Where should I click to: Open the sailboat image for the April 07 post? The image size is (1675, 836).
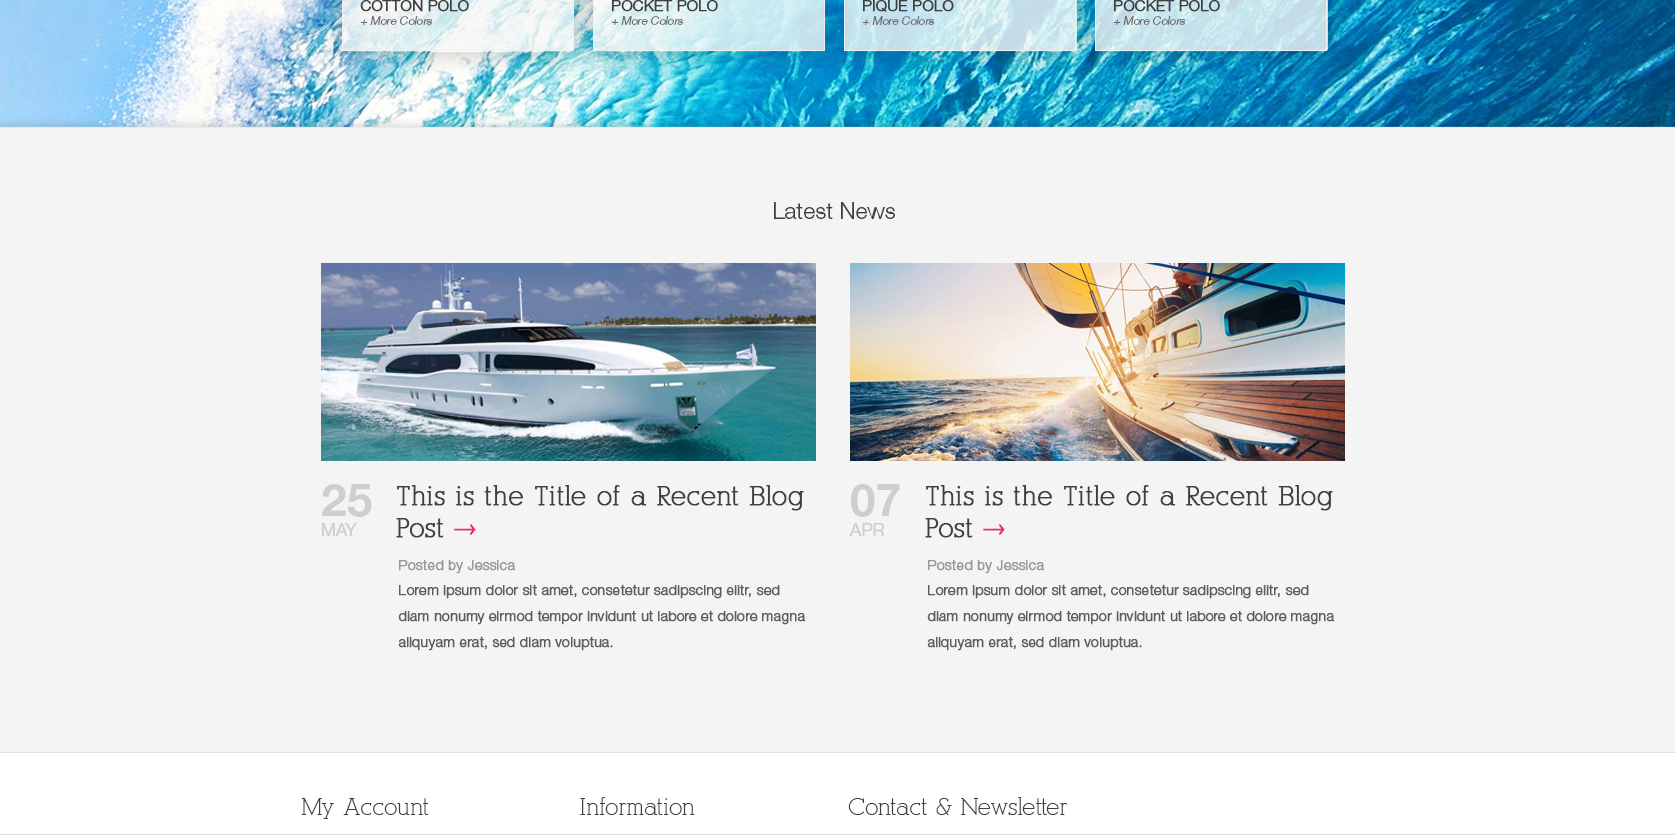(1097, 362)
